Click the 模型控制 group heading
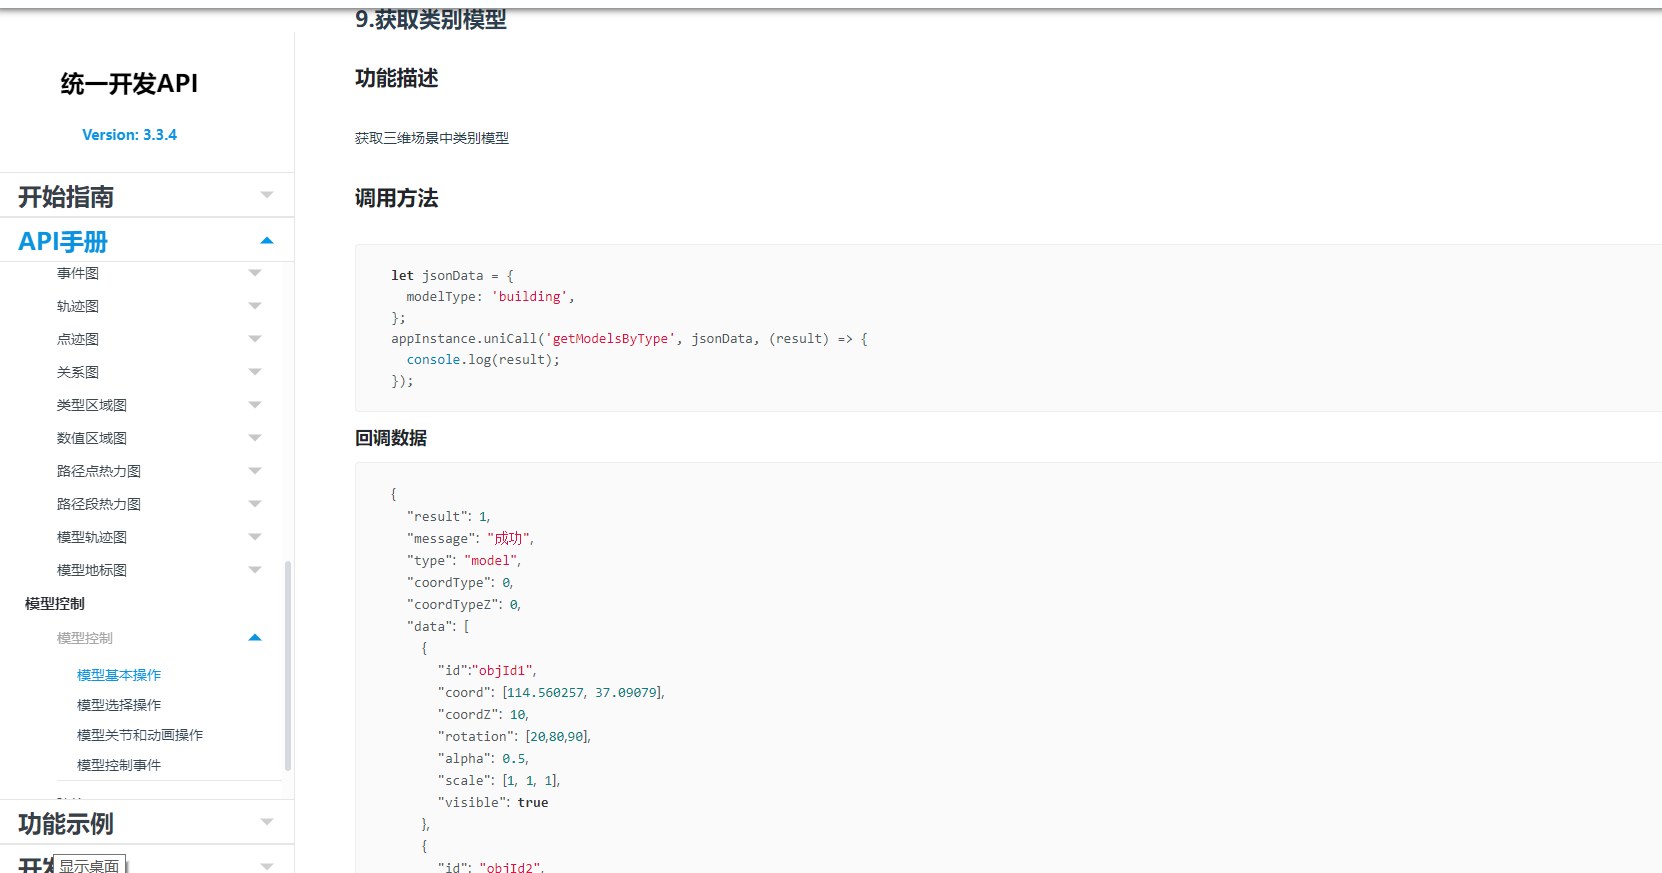The width and height of the screenshot is (1662, 873). click(x=55, y=603)
